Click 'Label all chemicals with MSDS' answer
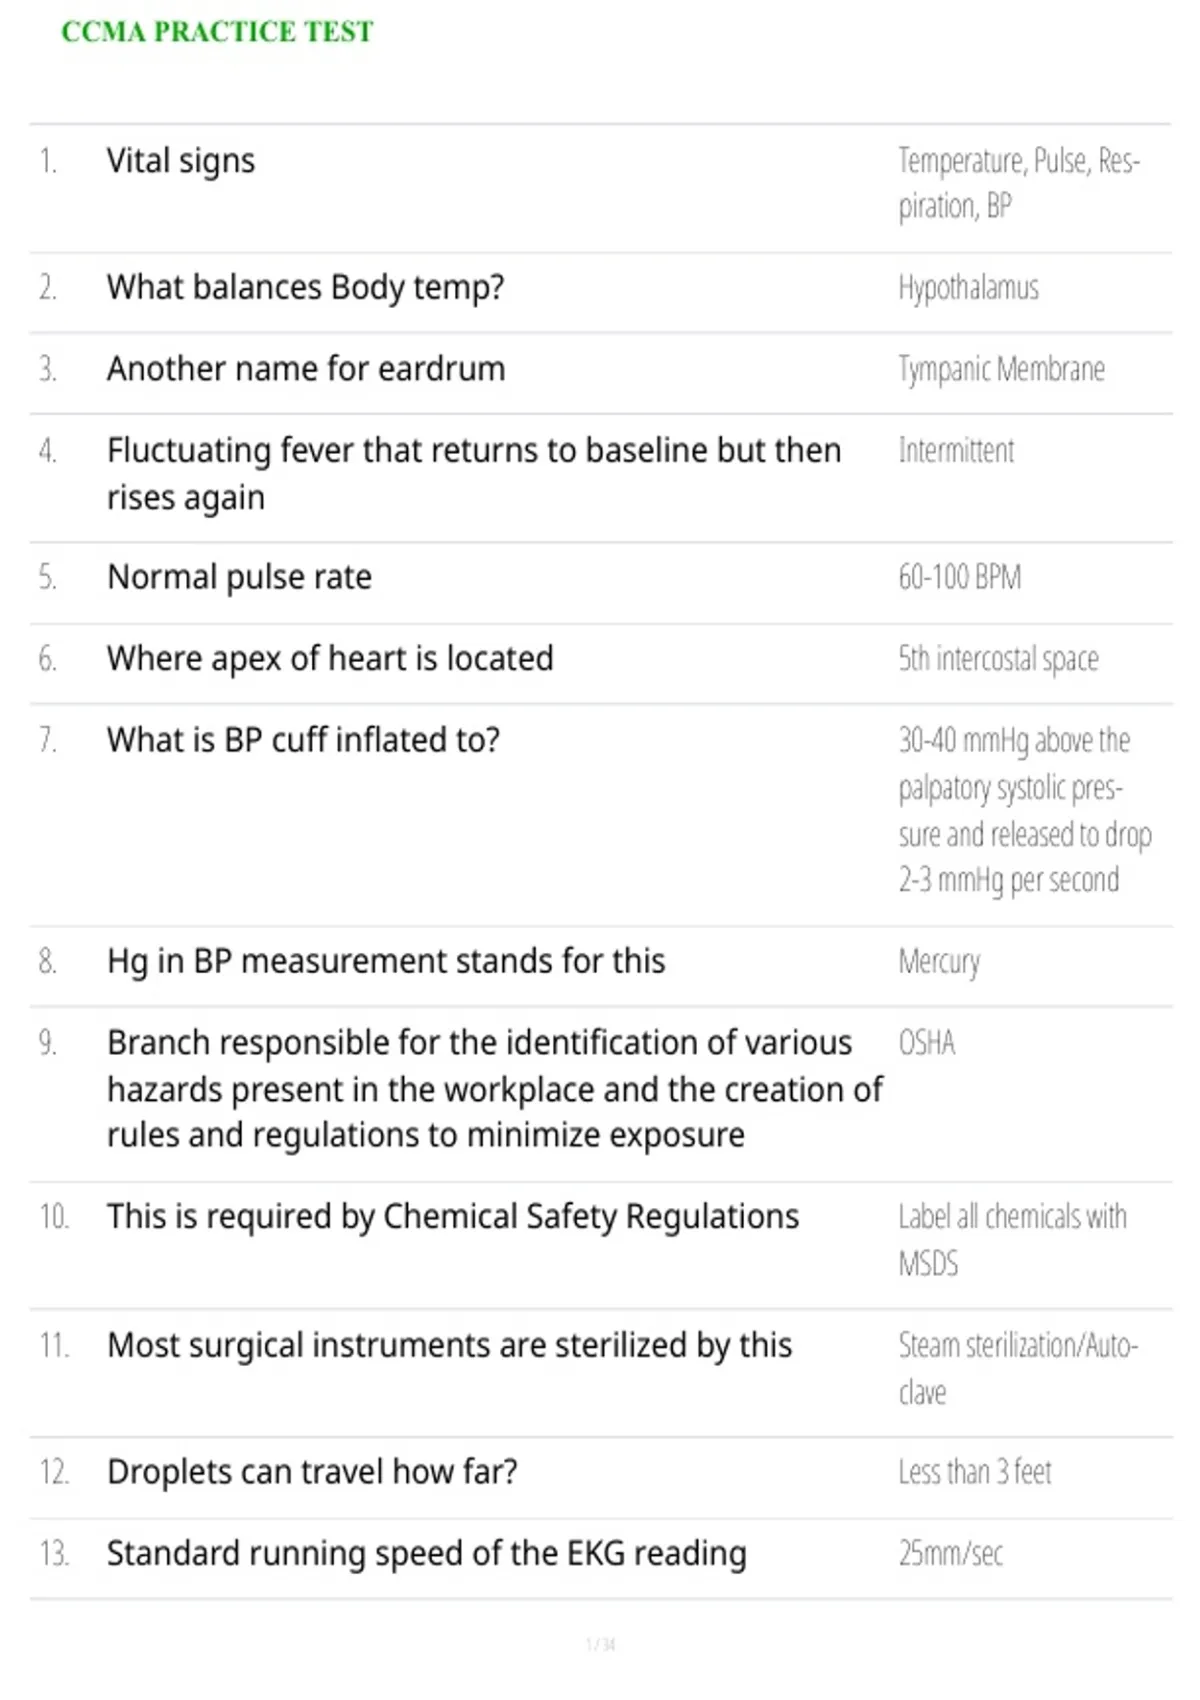This screenshot has width=1200, height=1700. [x=1012, y=1240]
